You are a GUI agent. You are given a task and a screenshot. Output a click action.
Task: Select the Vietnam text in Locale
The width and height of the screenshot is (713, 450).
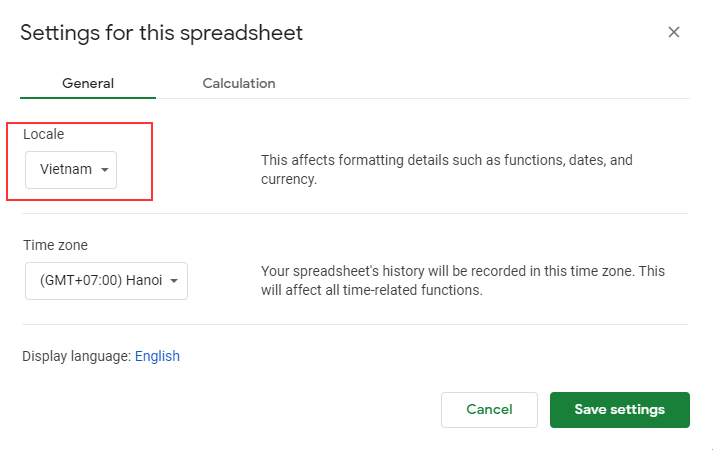point(64,170)
